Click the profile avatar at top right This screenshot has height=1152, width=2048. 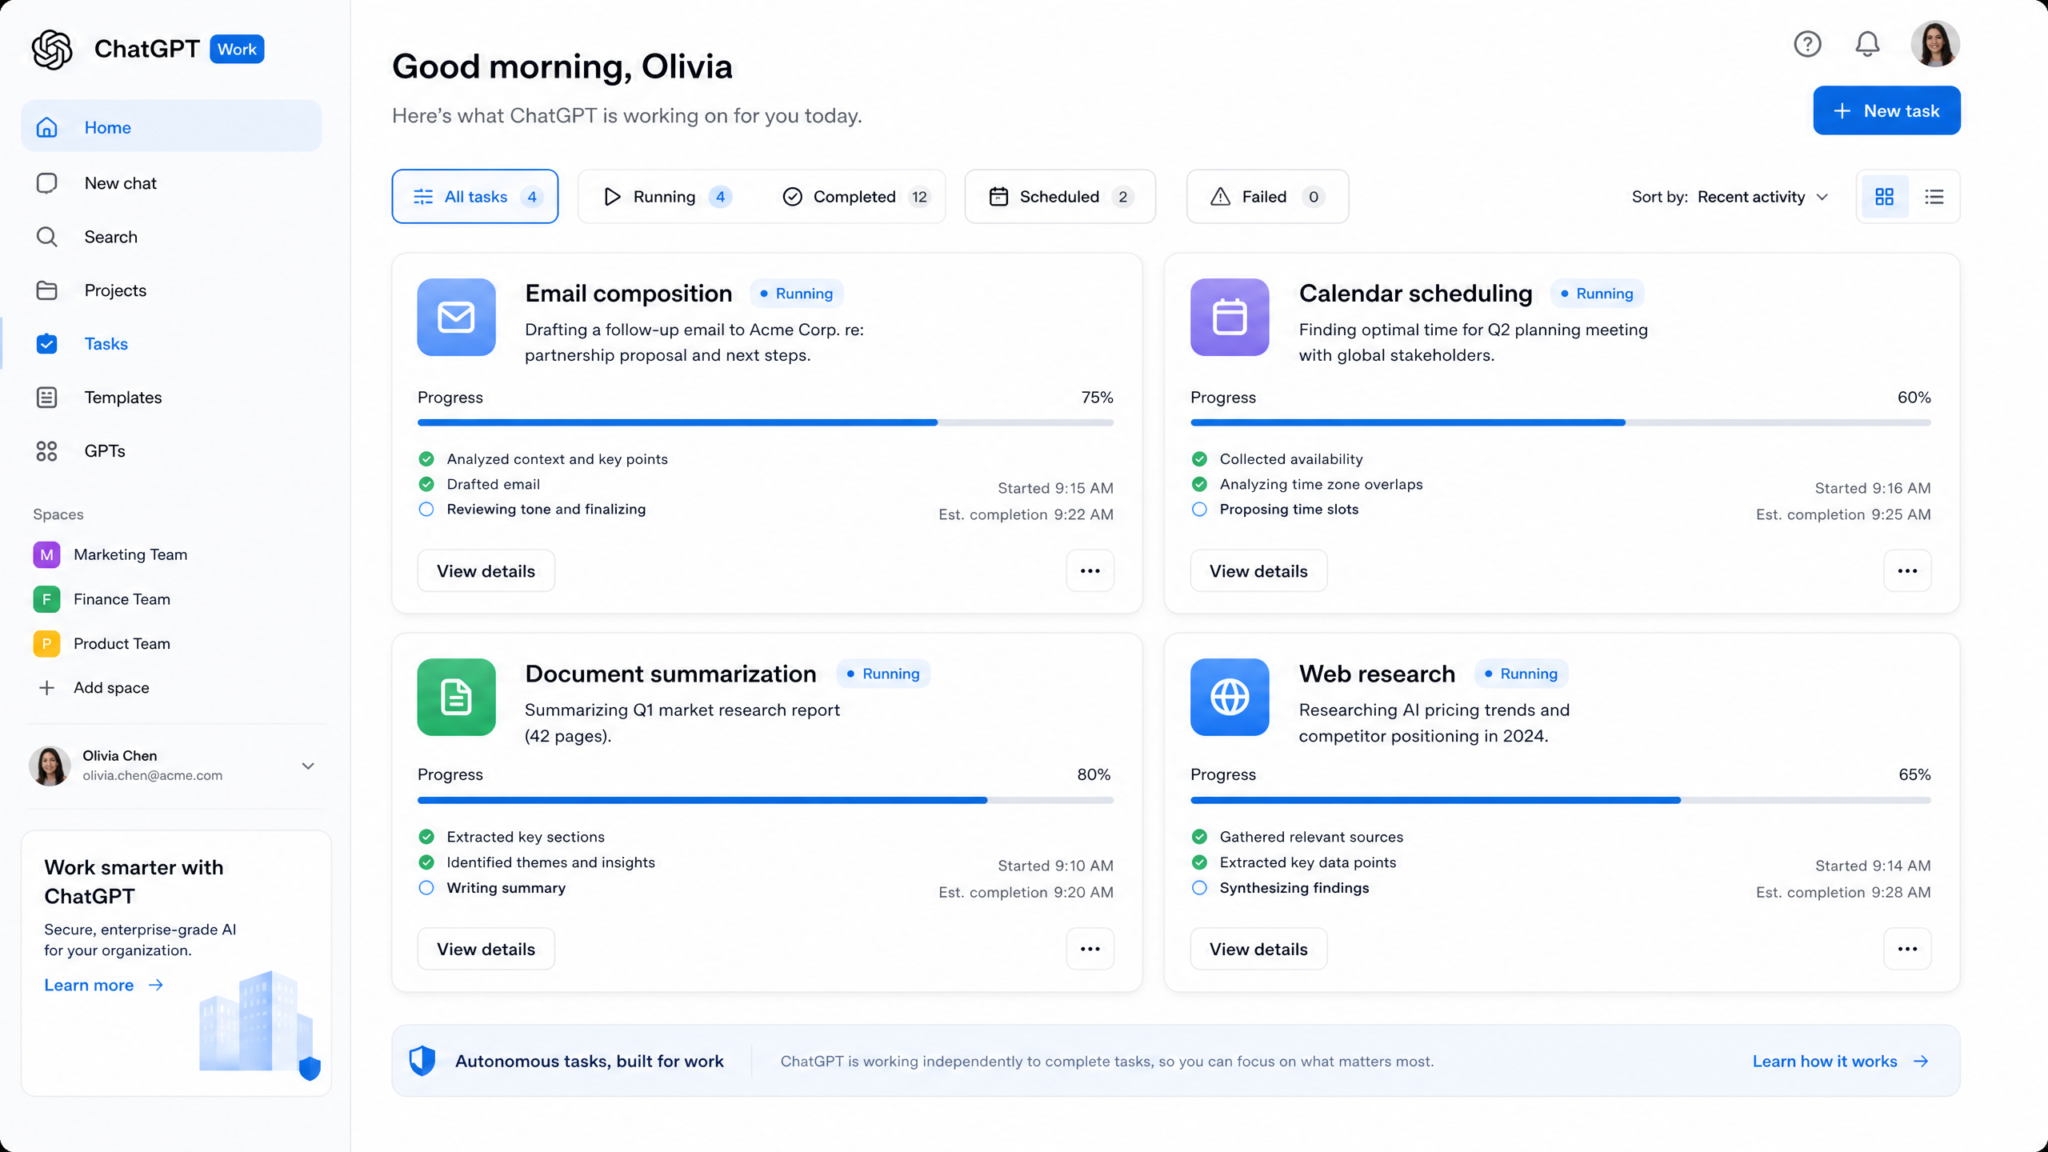(1935, 44)
